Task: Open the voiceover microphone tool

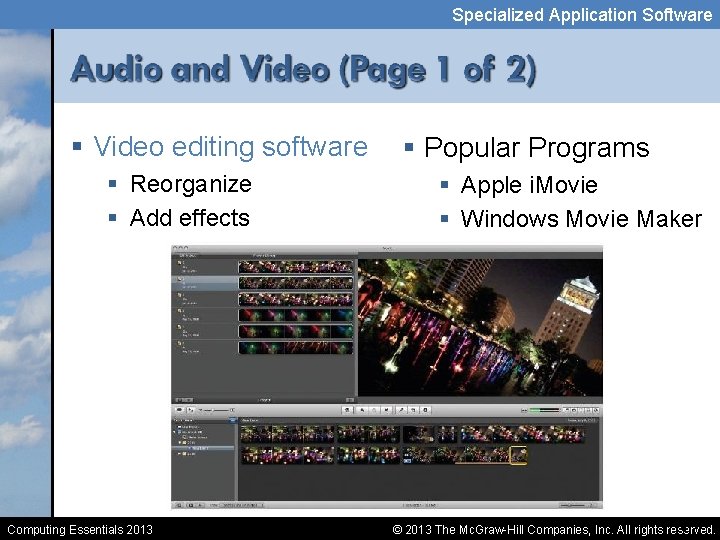Action: point(401,410)
